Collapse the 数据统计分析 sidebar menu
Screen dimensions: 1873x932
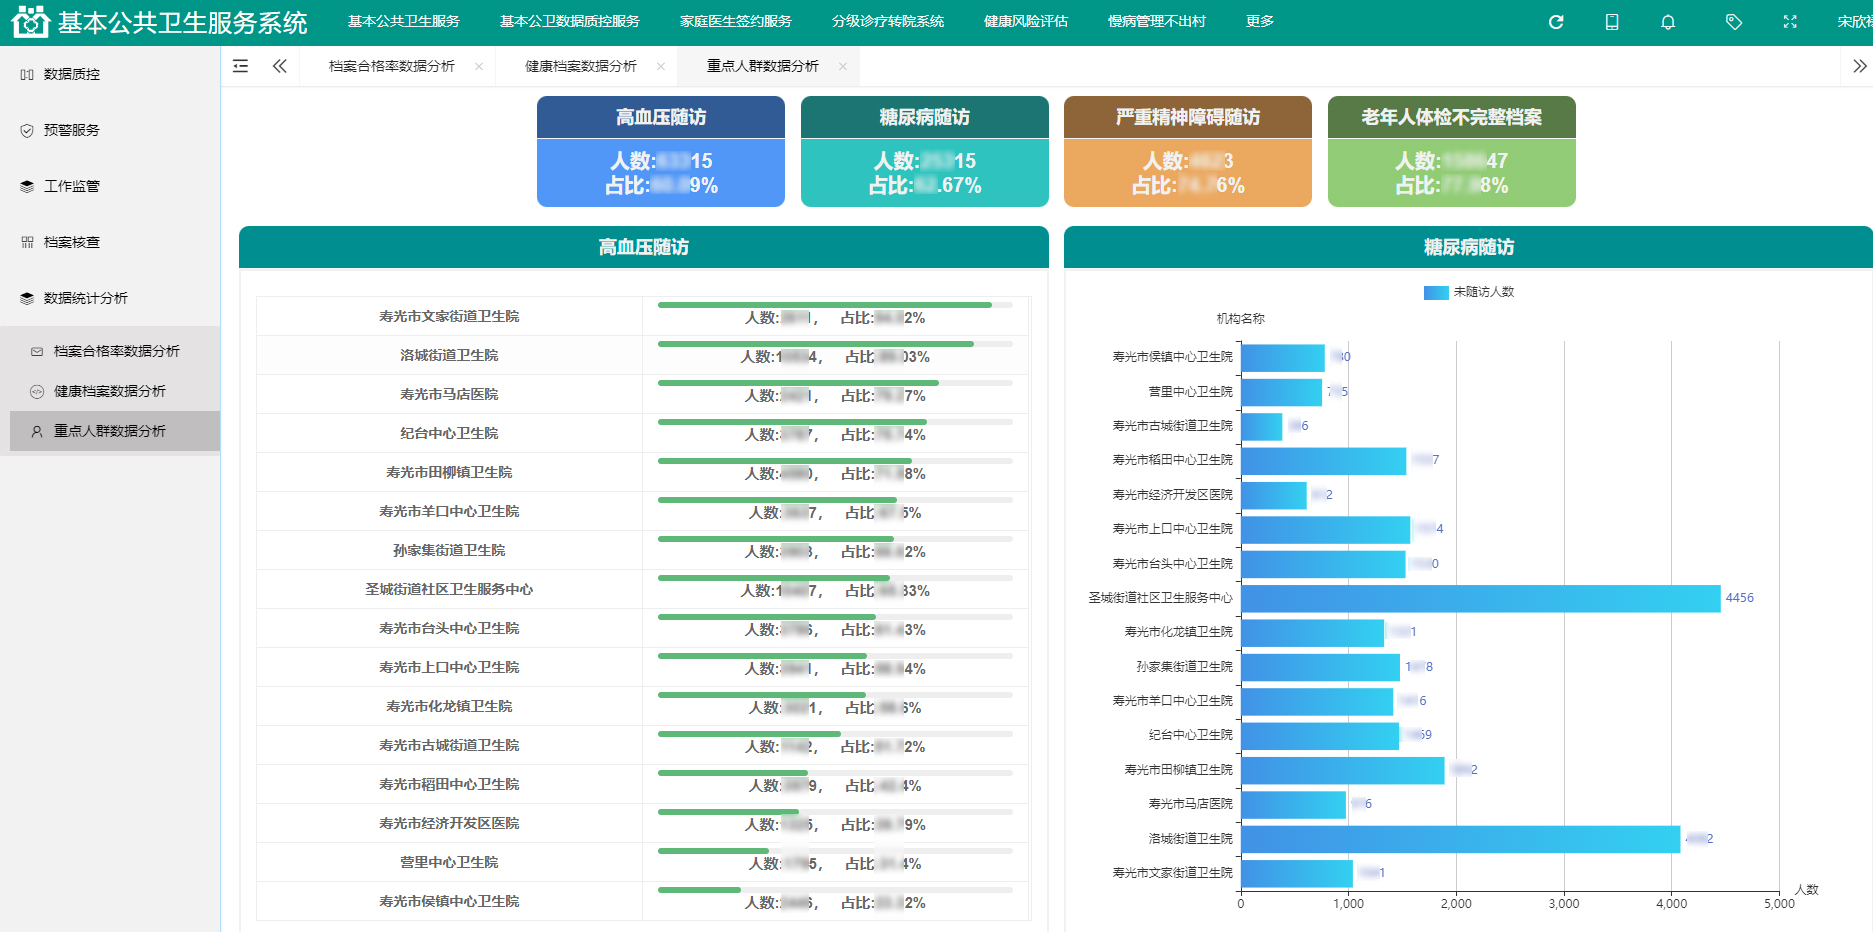click(86, 298)
